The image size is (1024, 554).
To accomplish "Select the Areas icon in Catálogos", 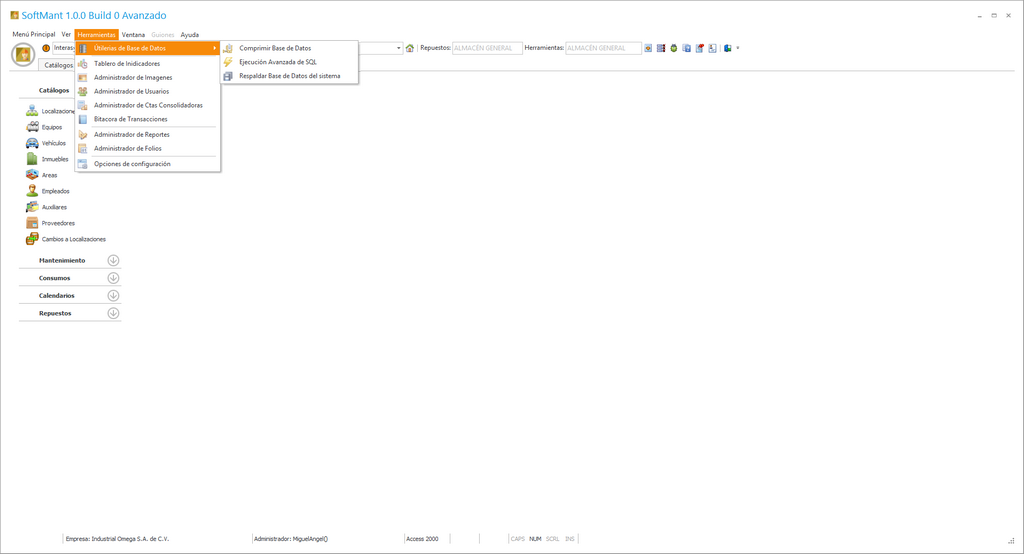I will click(x=32, y=175).
